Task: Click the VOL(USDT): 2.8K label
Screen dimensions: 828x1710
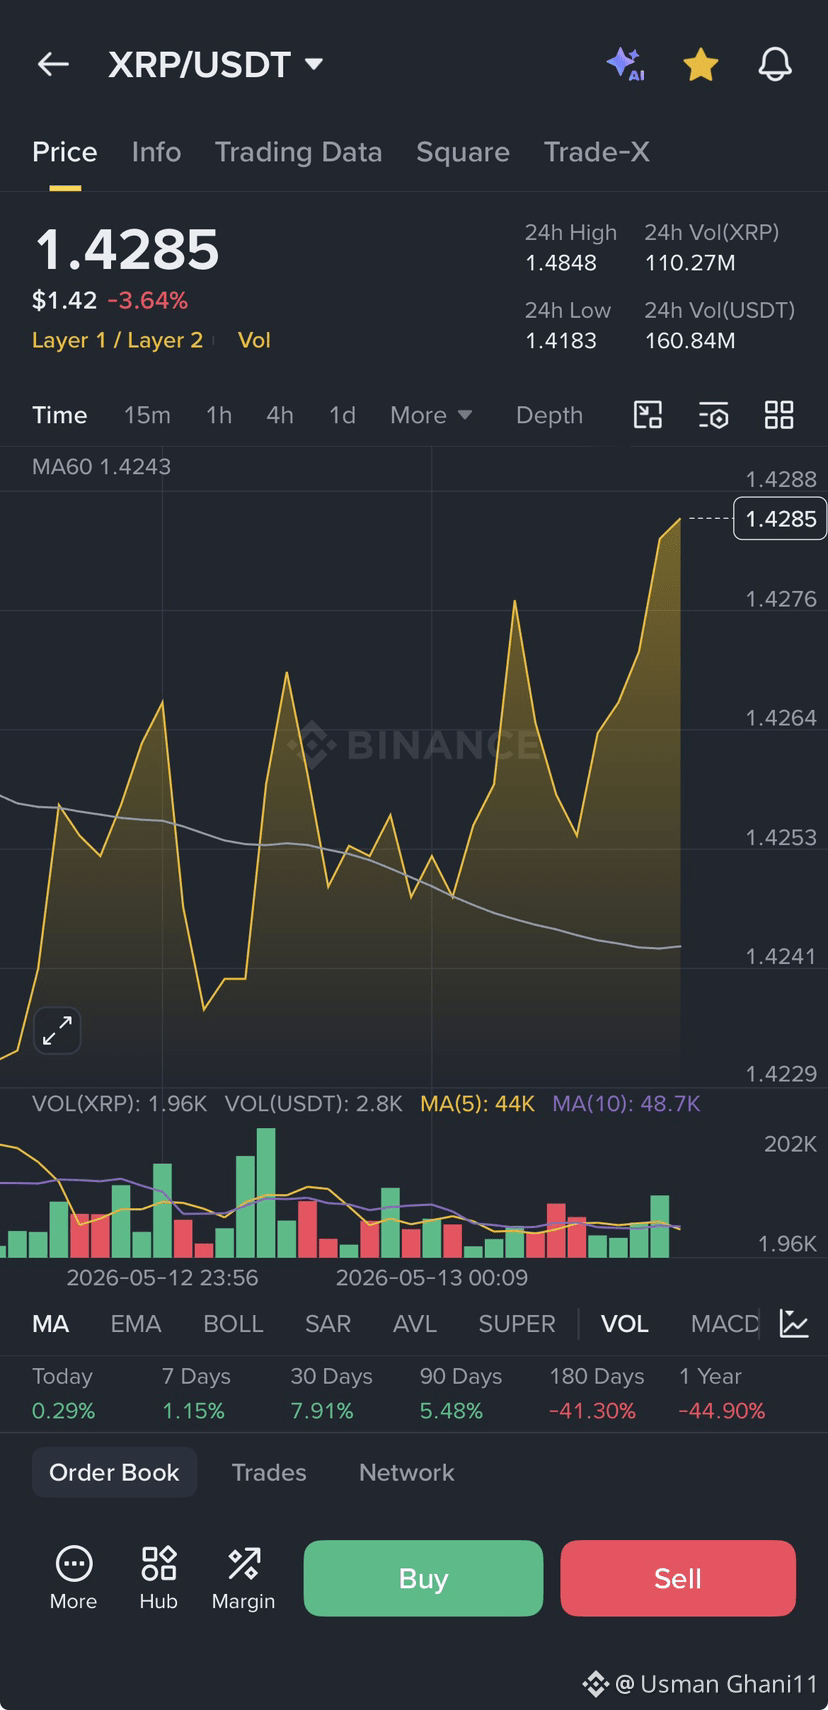Action: coord(313,1104)
